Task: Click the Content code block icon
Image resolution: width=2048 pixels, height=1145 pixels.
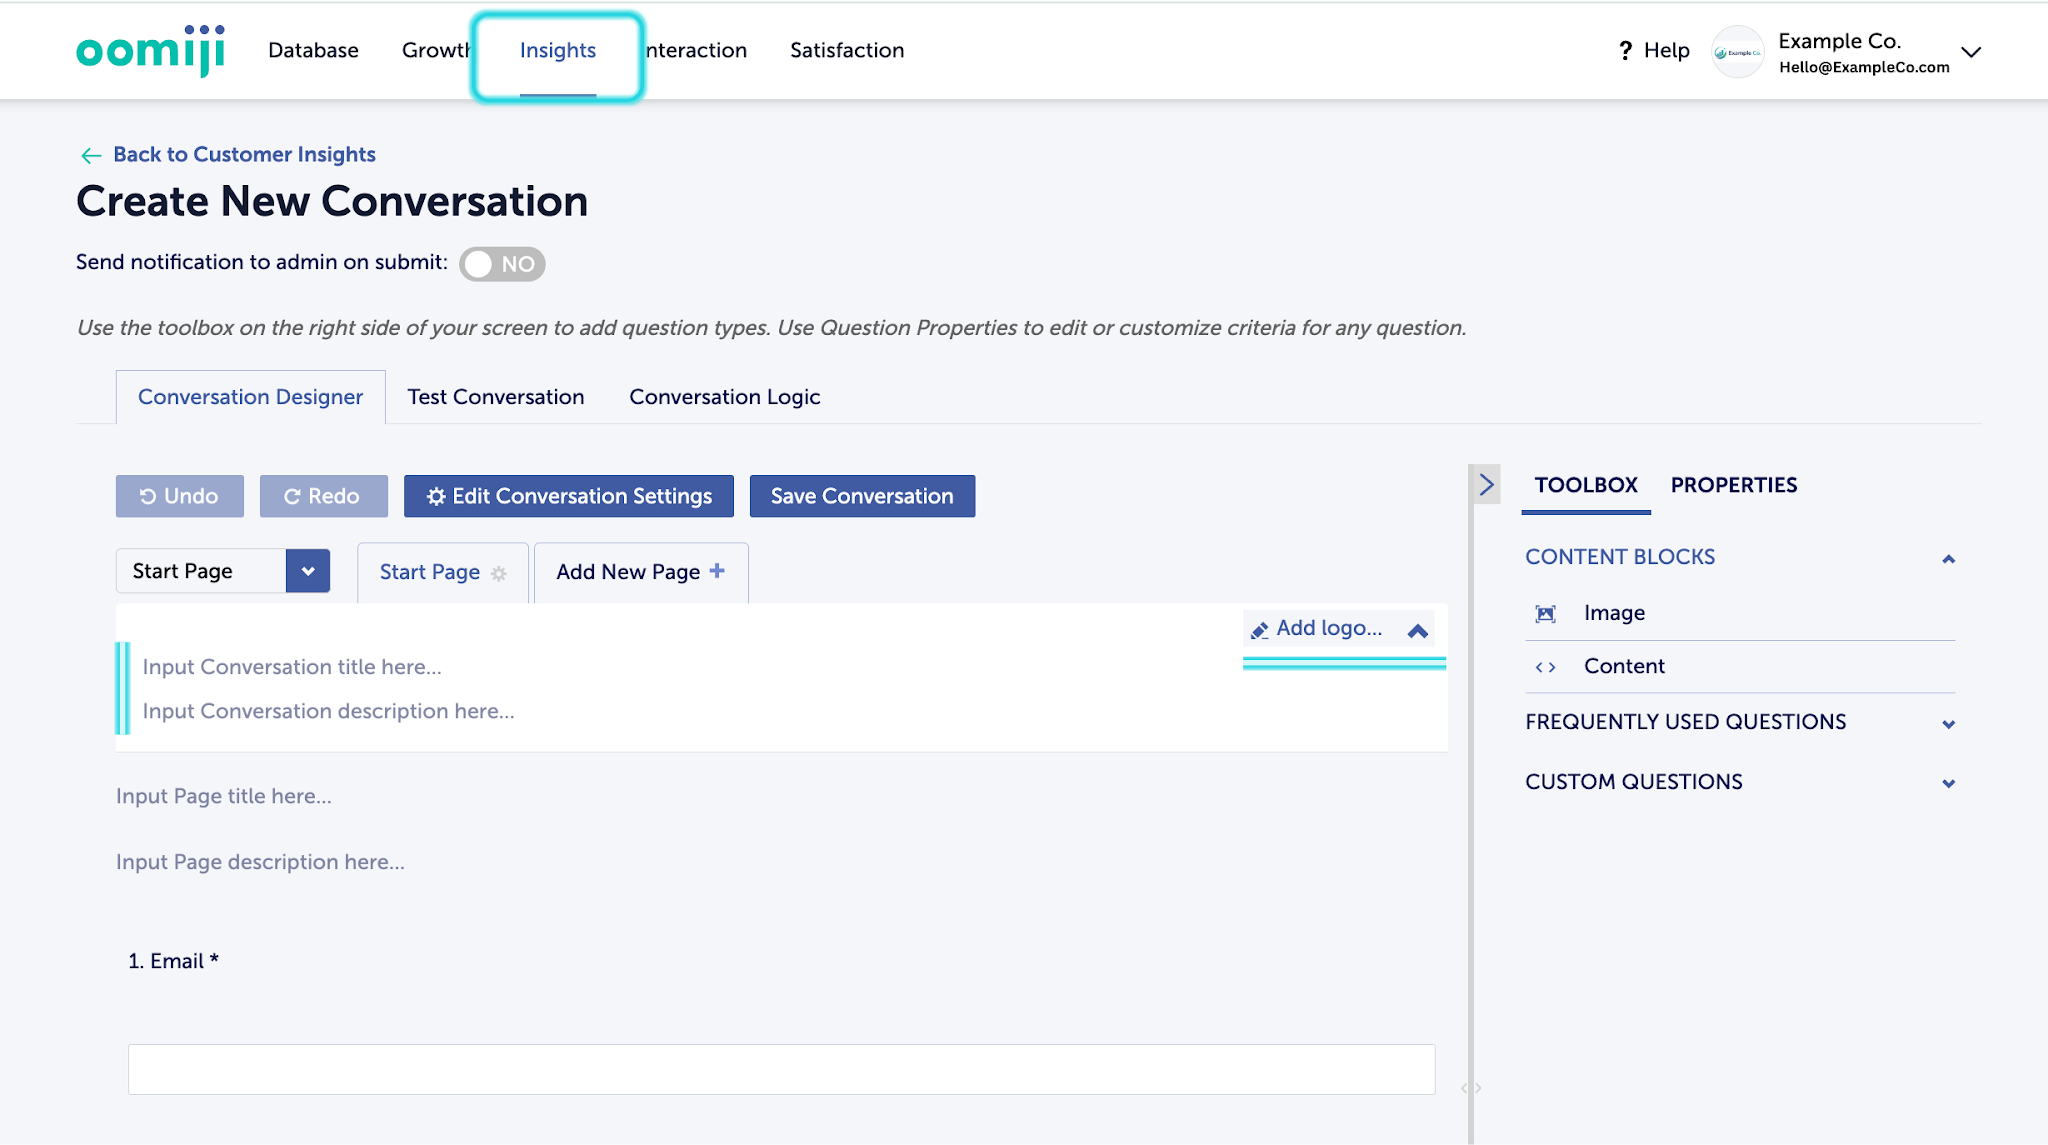Action: coord(1546,667)
